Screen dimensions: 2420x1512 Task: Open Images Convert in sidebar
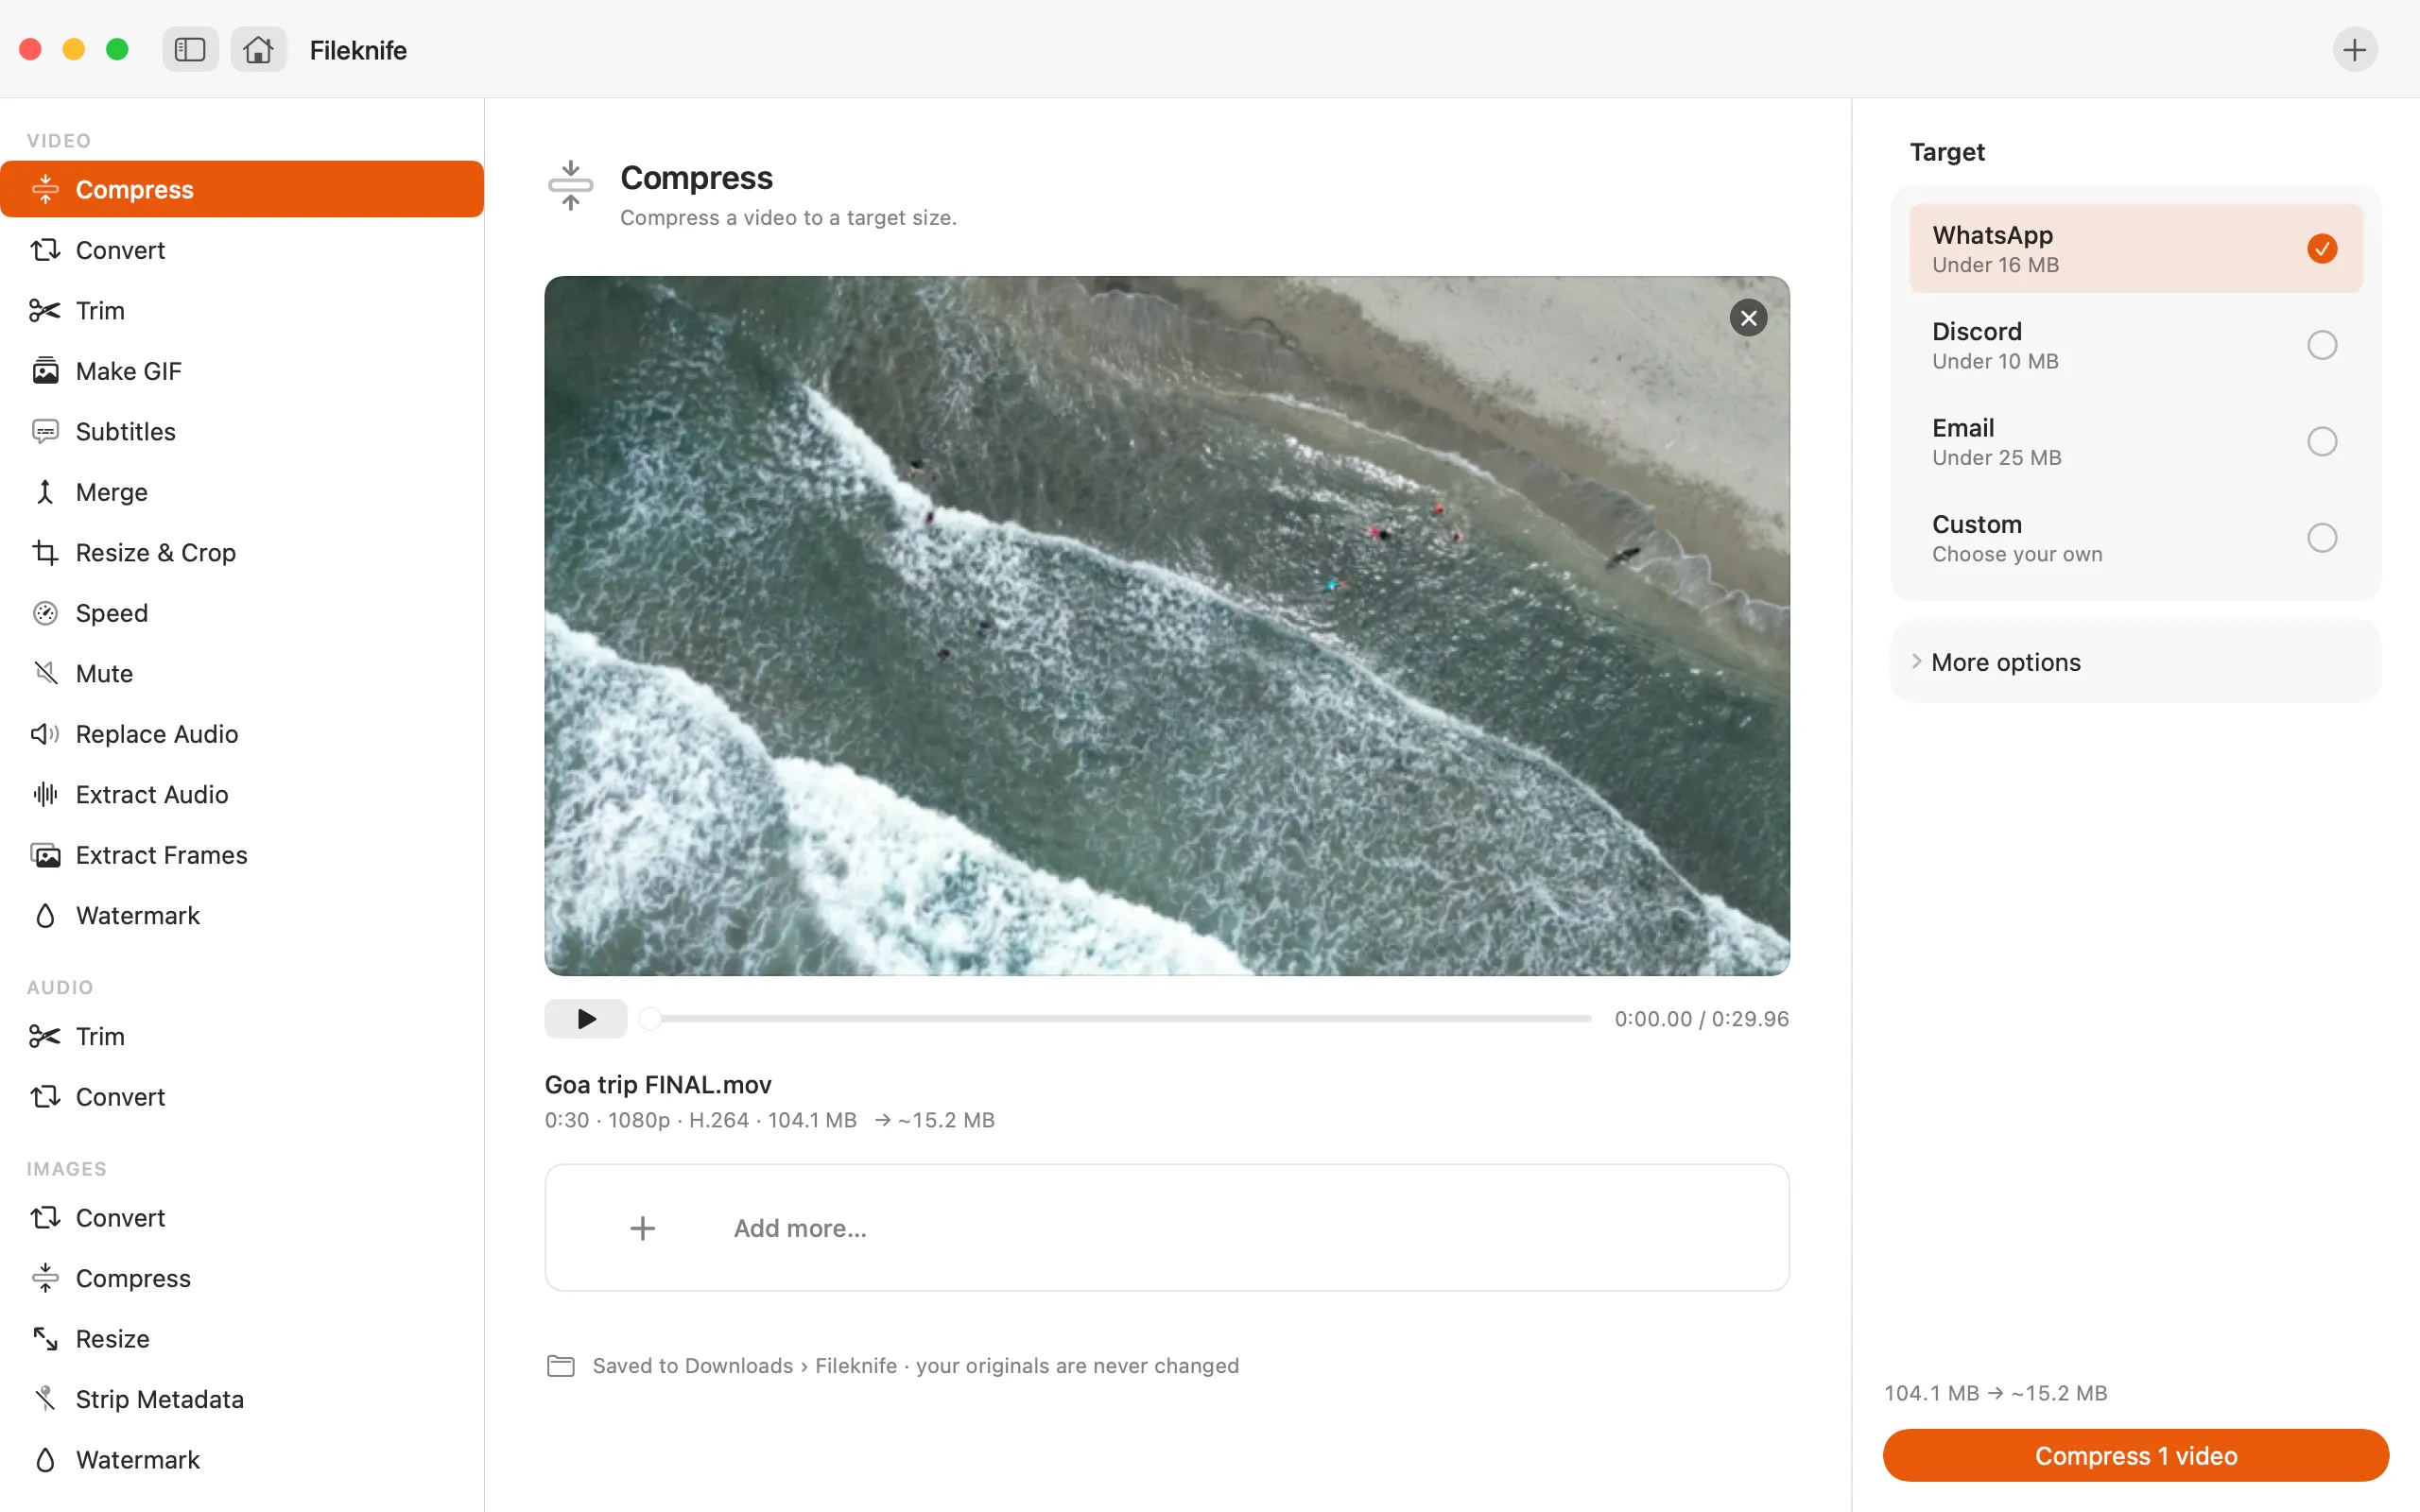pyautogui.click(x=242, y=1217)
